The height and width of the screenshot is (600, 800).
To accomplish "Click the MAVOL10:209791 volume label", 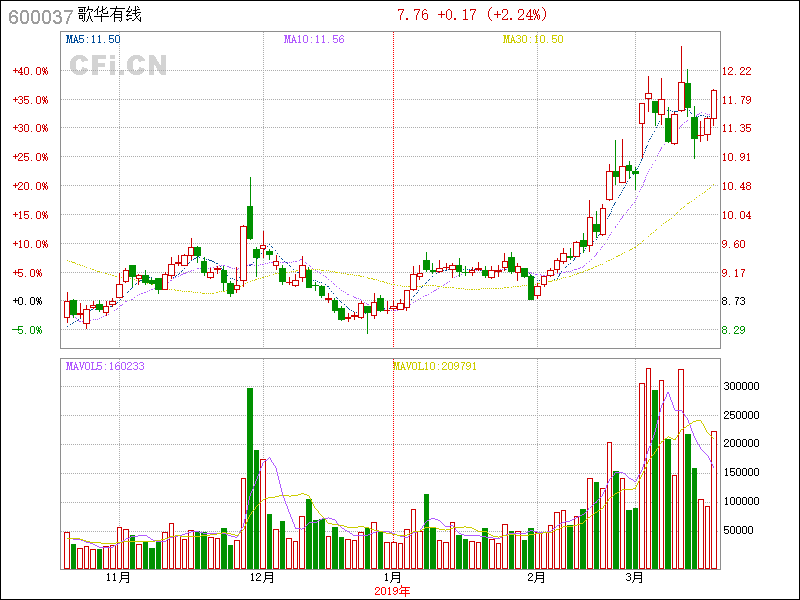I will (x=434, y=366).
